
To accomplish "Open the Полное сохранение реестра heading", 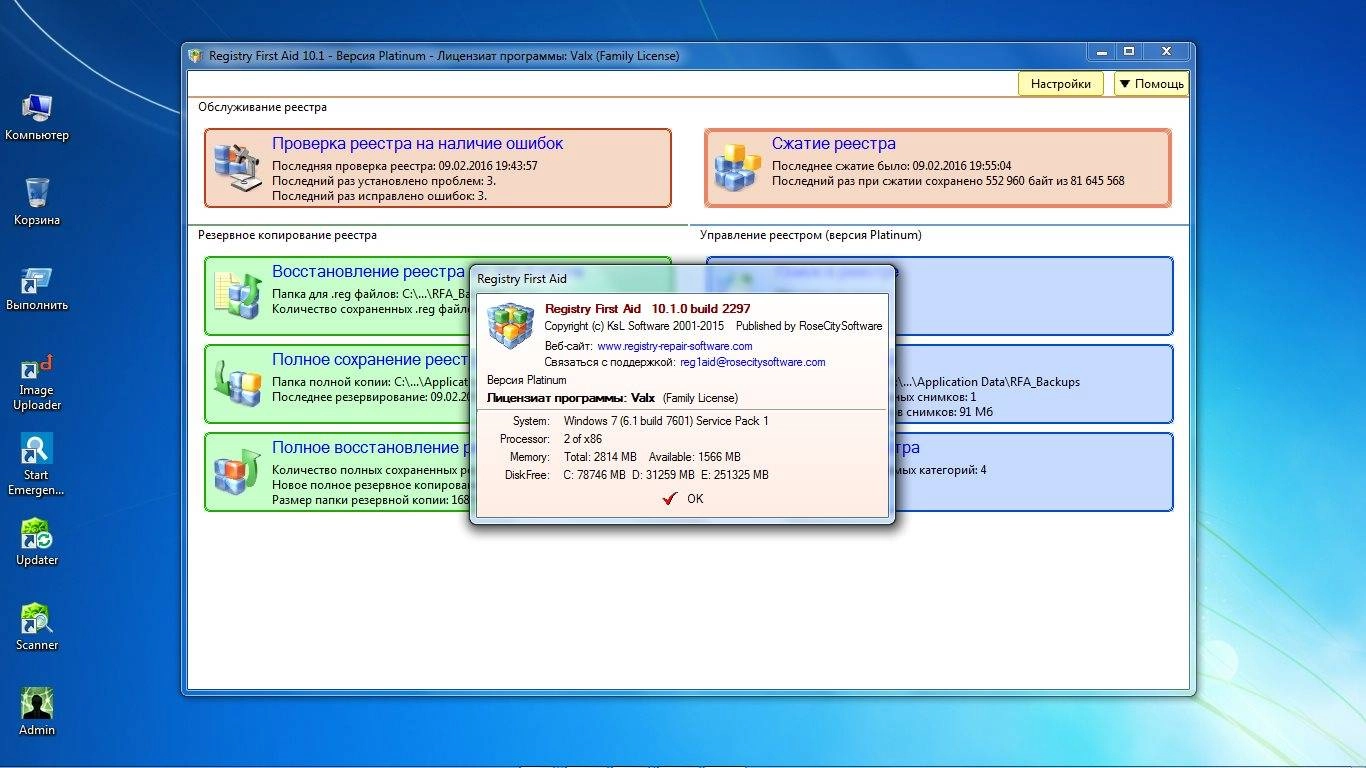I will 370,359.
